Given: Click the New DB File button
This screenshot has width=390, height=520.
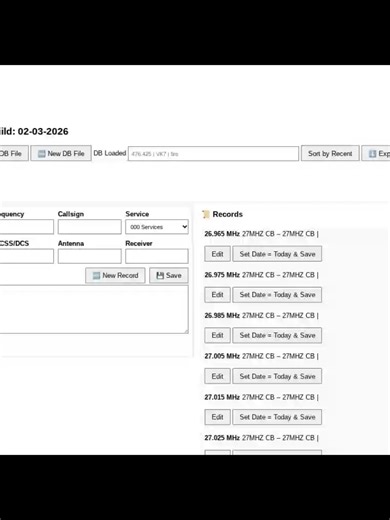Looking at the screenshot, I should pos(61,153).
